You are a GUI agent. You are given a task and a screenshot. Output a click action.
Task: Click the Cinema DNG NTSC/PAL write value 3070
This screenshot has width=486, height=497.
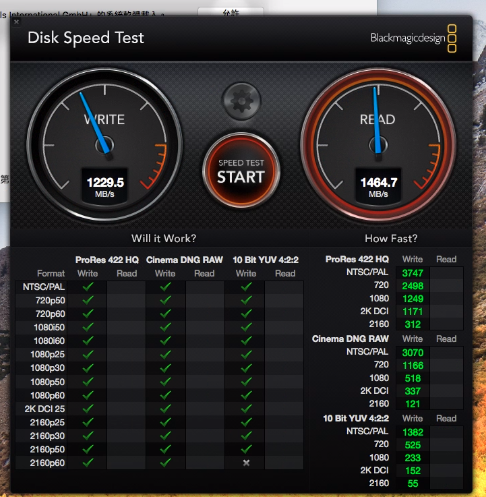click(x=413, y=352)
